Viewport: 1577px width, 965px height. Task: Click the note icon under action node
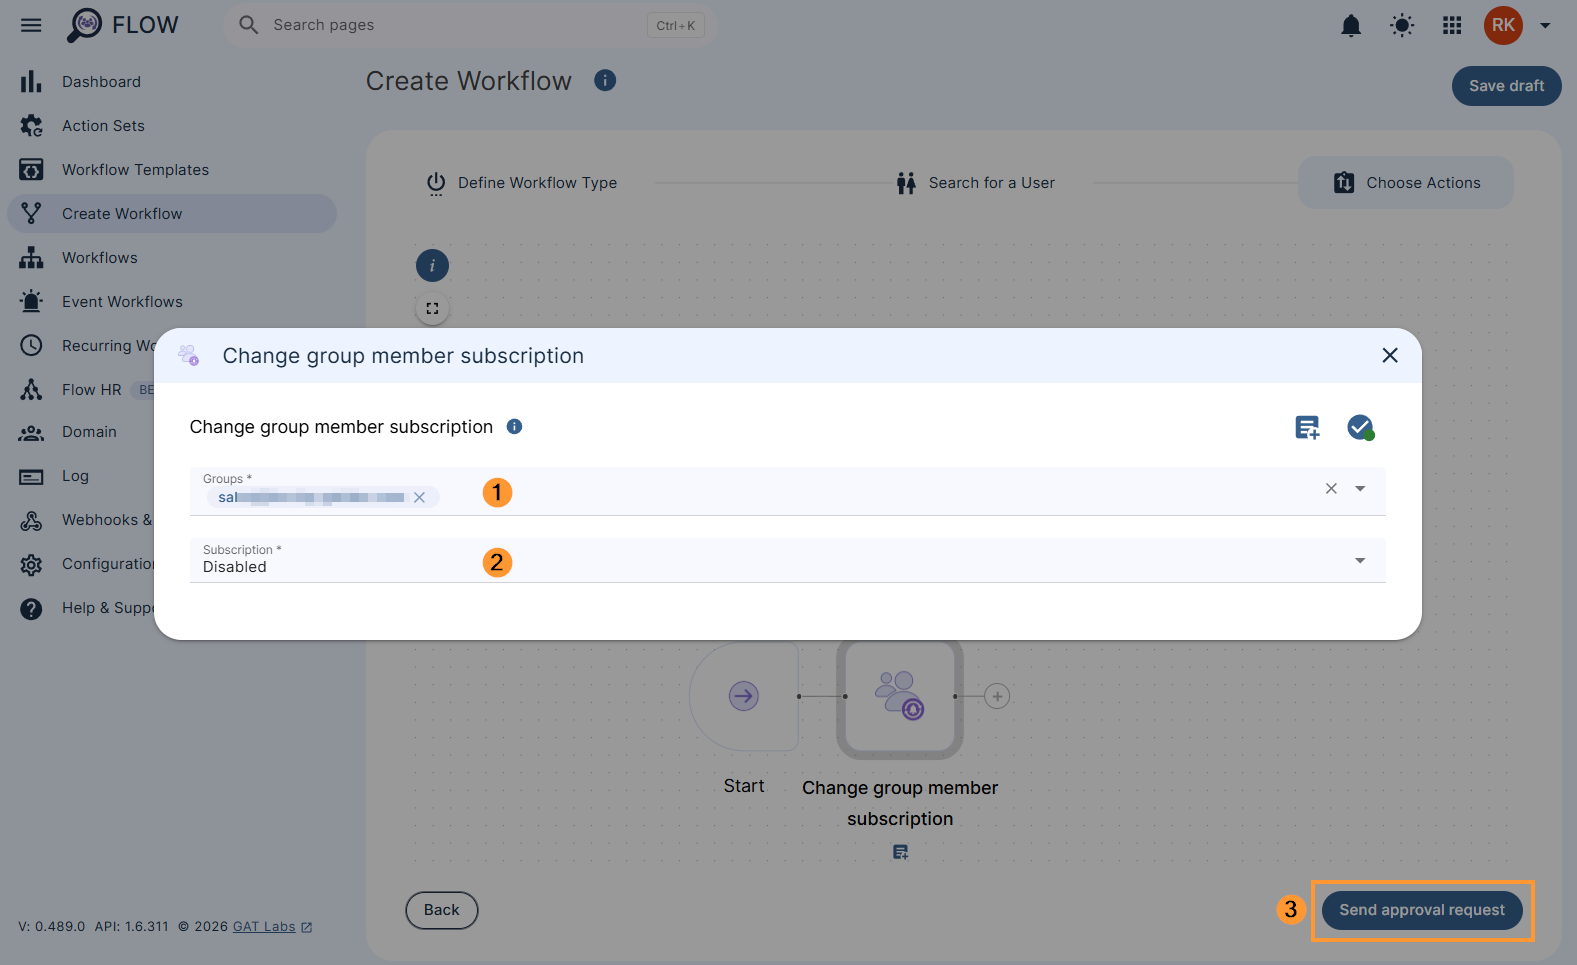[x=900, y=852]
